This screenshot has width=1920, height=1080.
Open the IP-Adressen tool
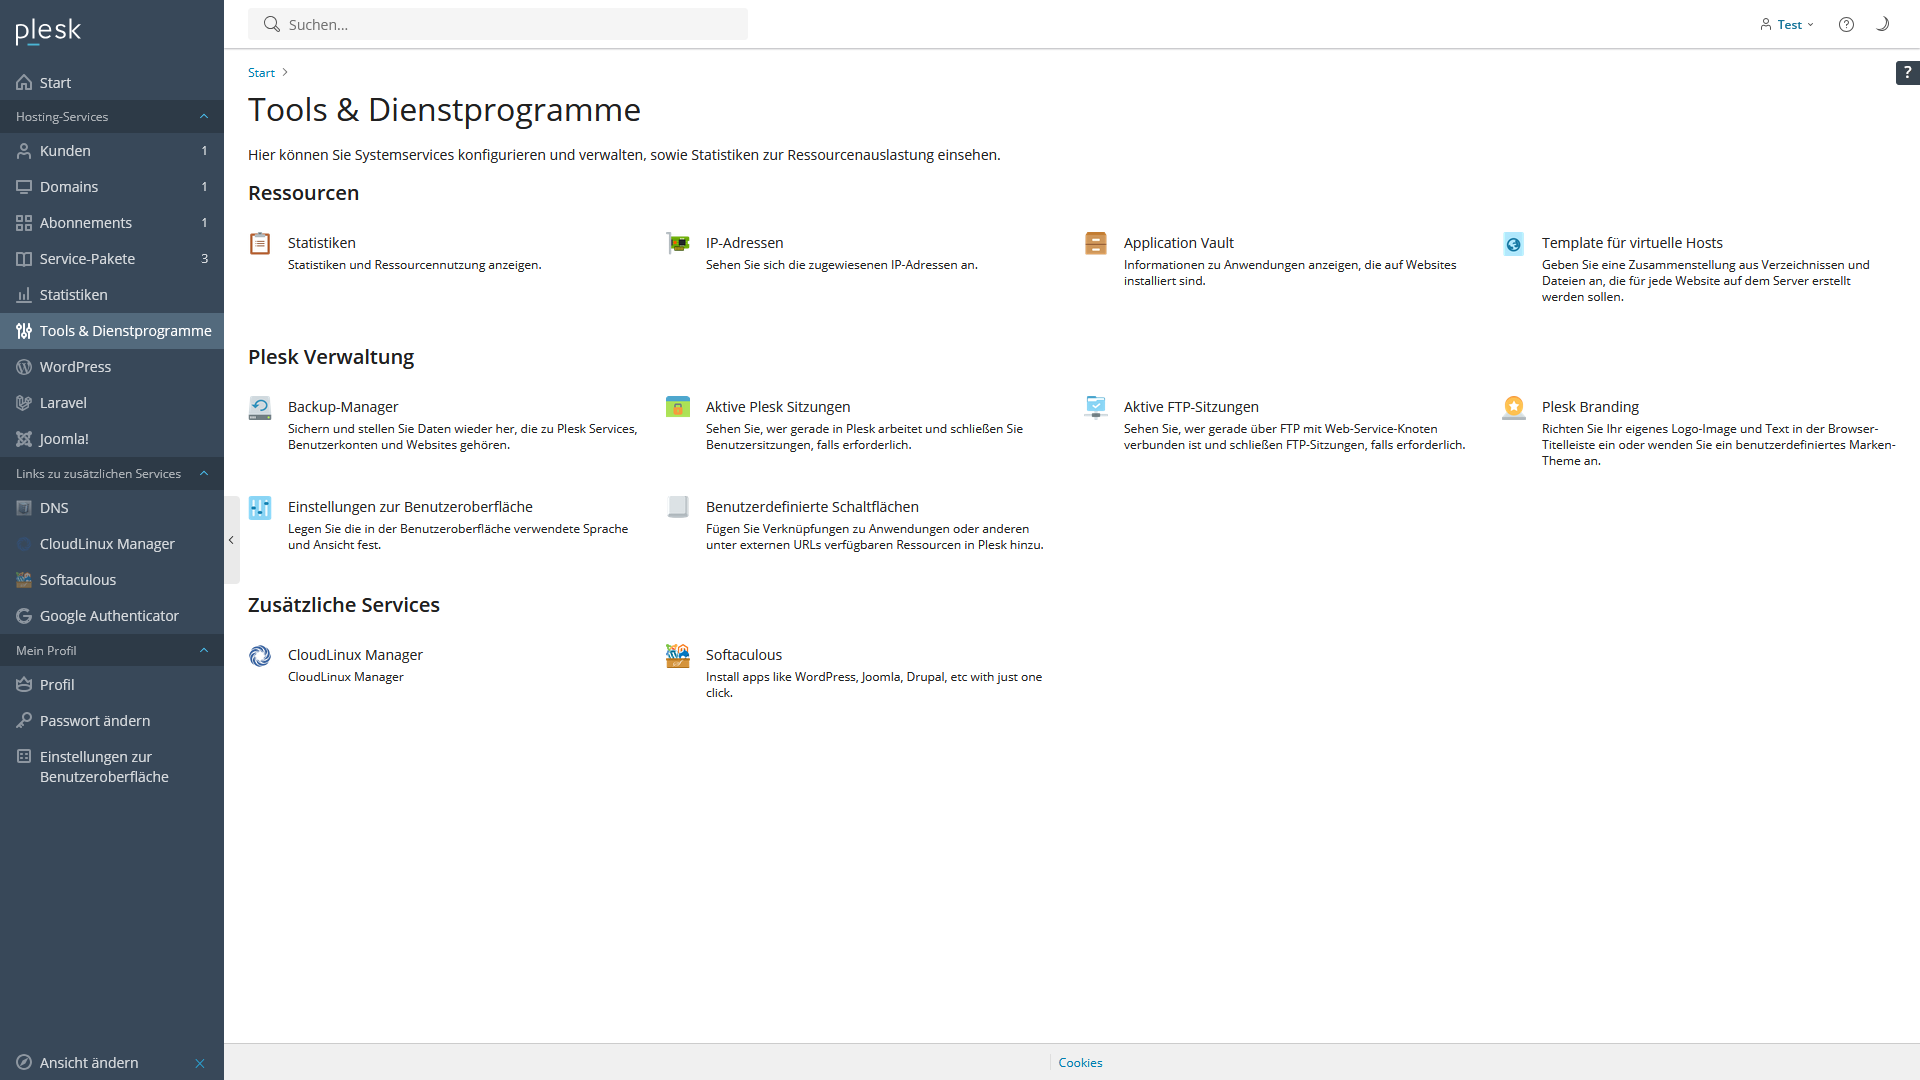click(x=744, y=242)
